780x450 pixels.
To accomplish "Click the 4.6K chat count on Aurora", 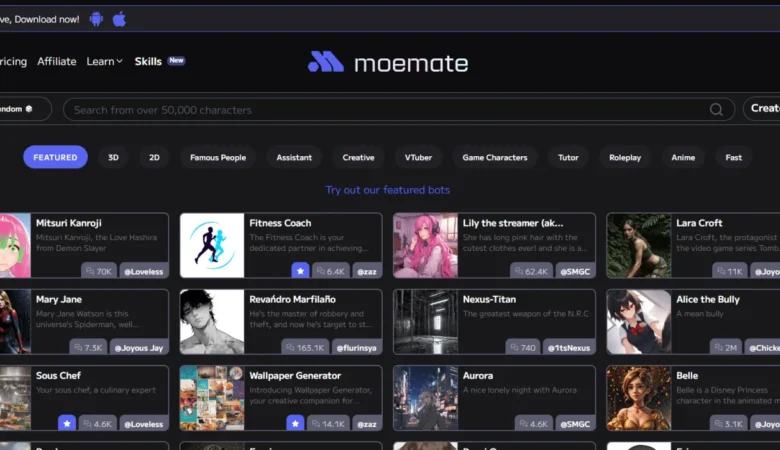I will click(534, 424).
